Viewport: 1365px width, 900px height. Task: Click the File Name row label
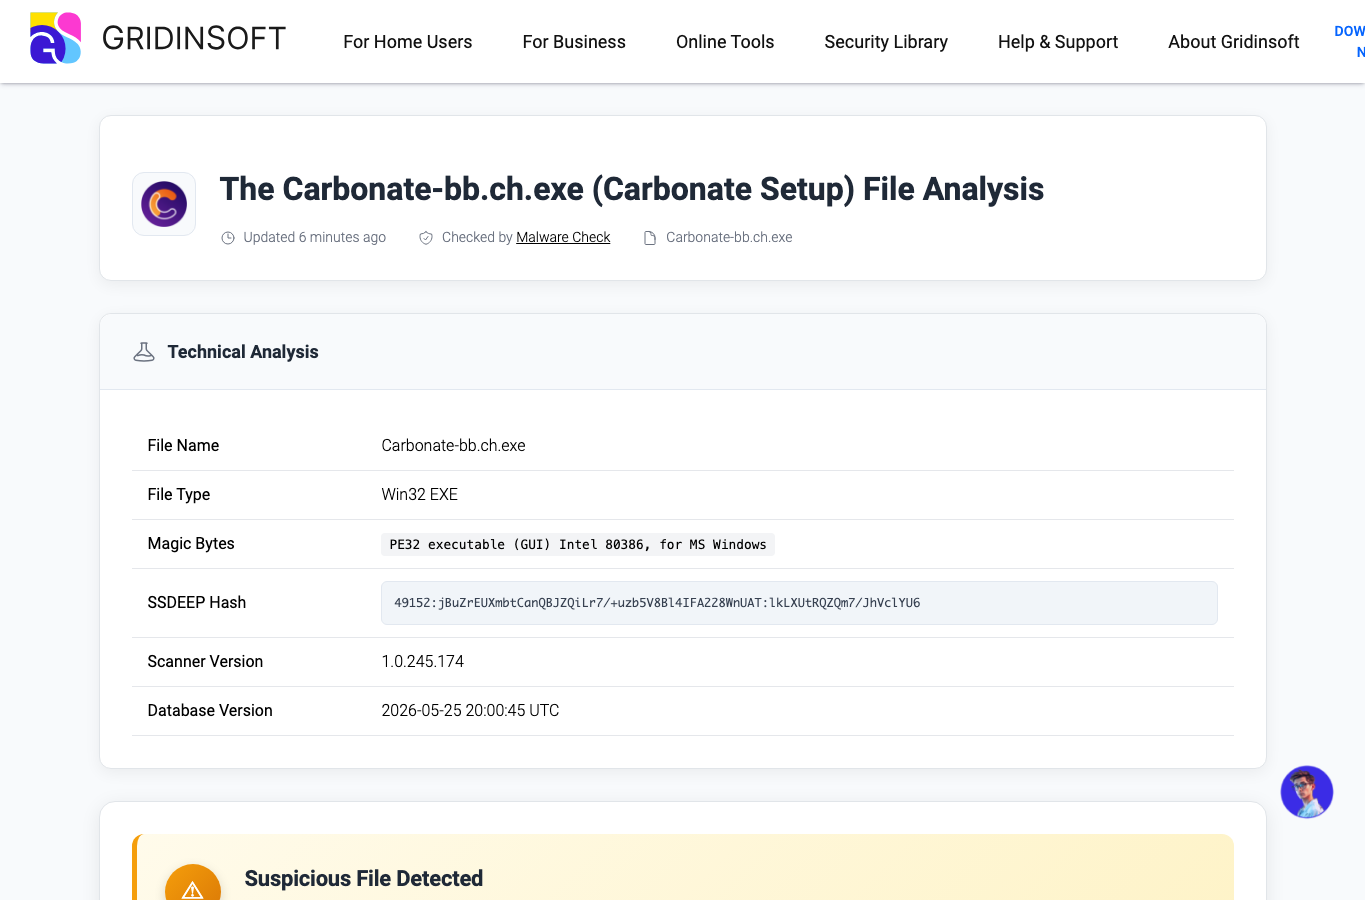(183, 446)
